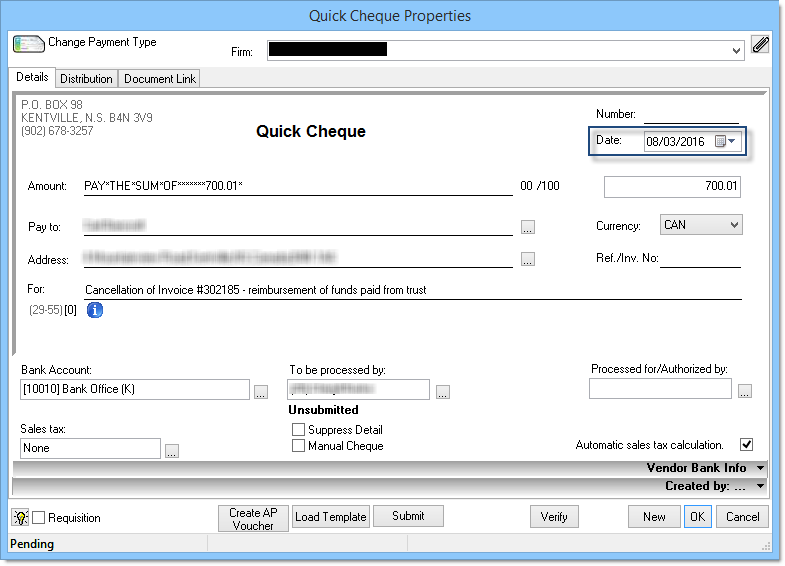Open the Firm dropdown list

(736, 51)
